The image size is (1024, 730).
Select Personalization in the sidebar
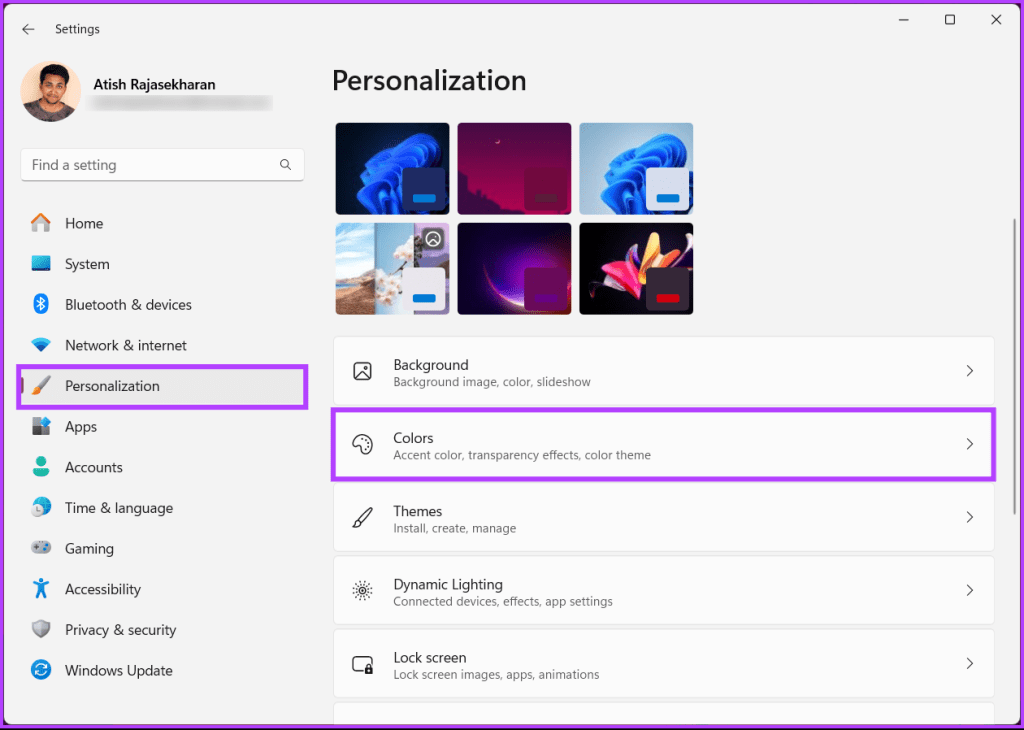click(112, 385)
